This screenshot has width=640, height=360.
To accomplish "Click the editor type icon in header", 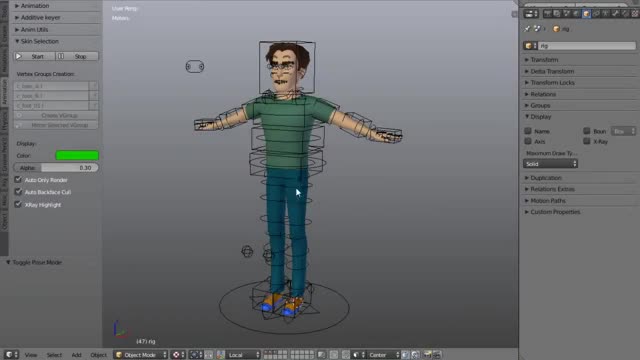I will point(11,355).
